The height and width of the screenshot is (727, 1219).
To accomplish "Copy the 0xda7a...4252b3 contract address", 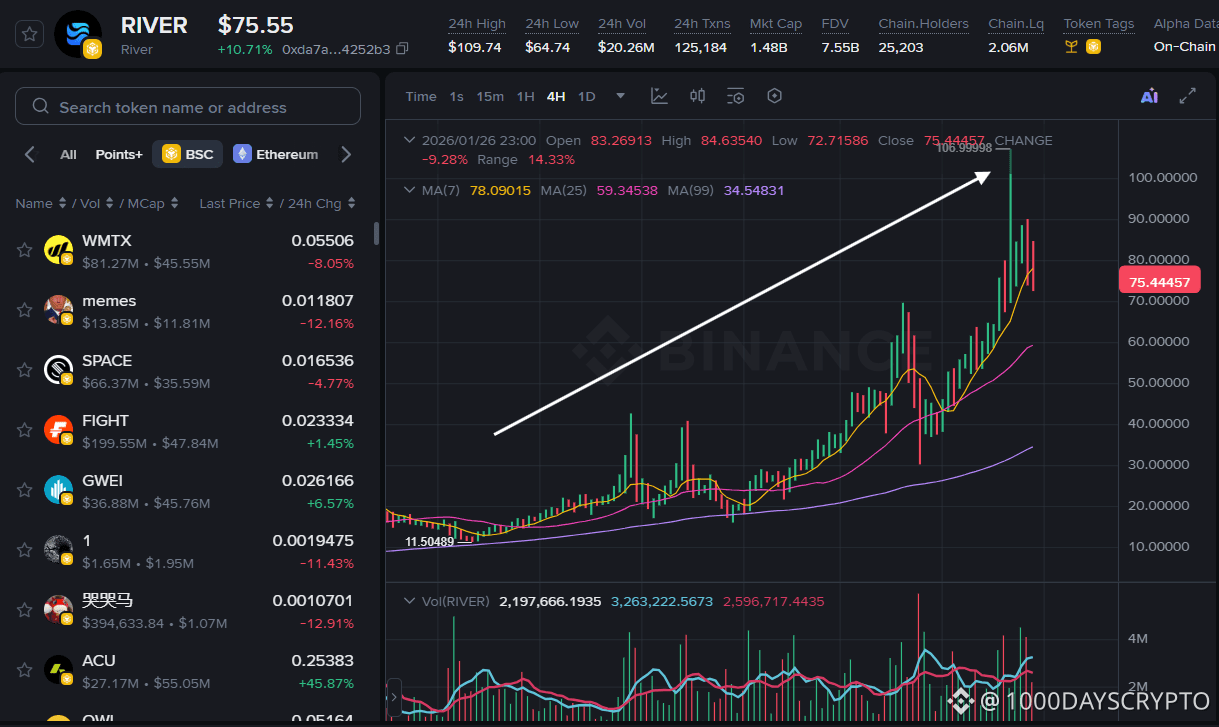I will 402,48.
